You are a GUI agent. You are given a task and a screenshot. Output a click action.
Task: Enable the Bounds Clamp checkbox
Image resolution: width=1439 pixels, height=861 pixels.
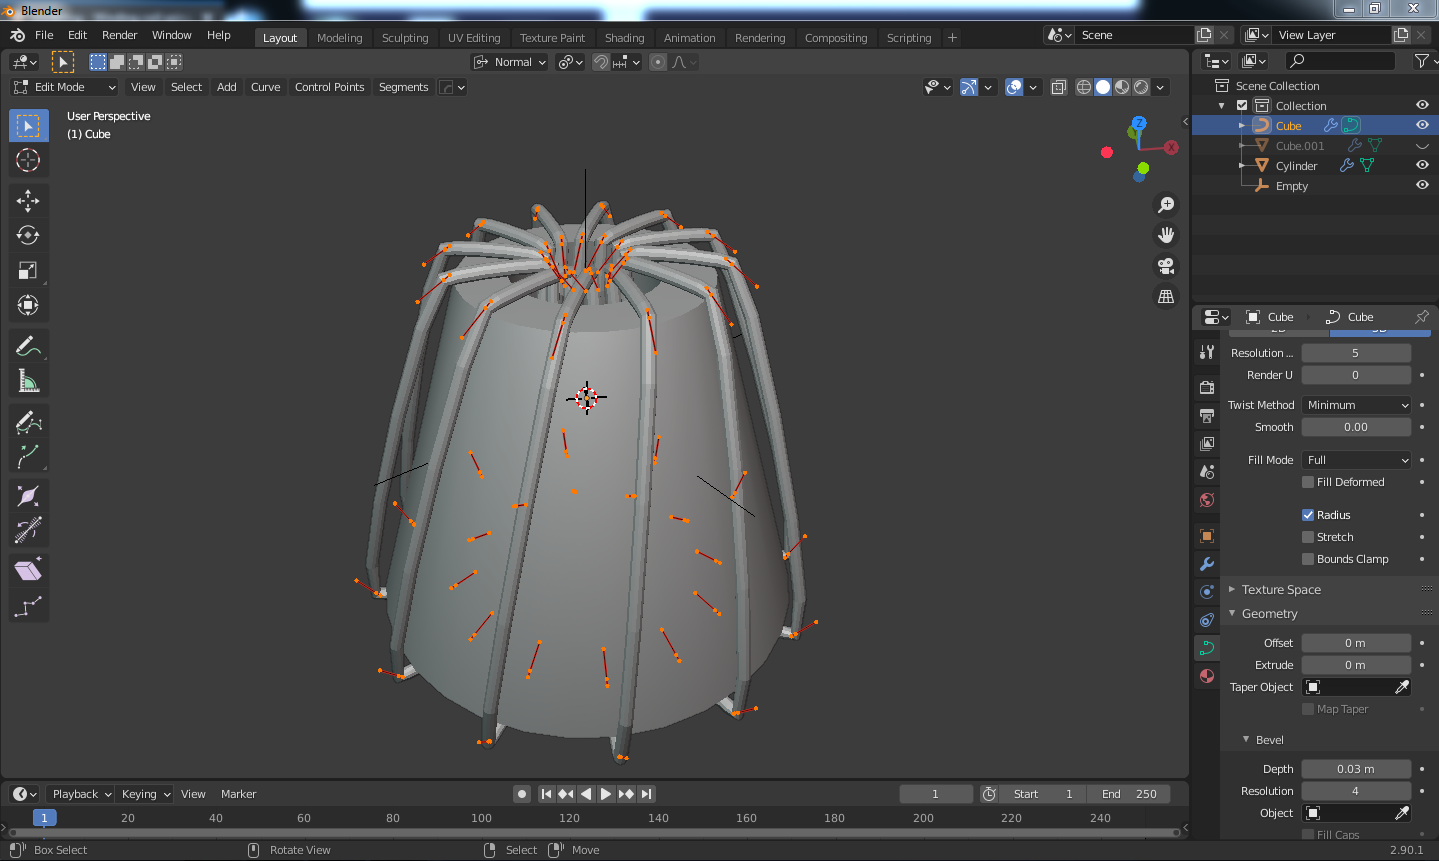pyautogui.click(x=1308, y=559)
